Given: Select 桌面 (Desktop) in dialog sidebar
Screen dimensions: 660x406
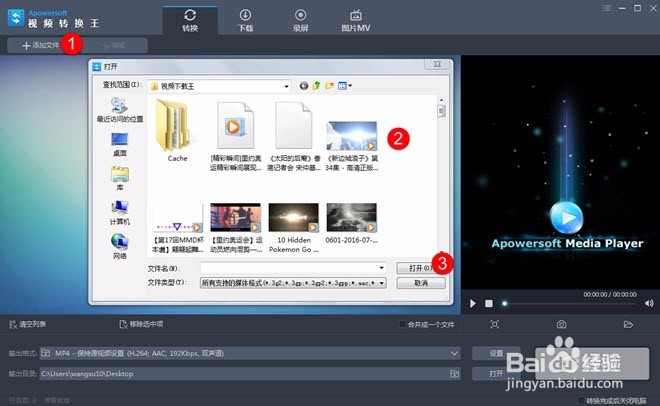Looking at the screenshot, I should 120,144.
